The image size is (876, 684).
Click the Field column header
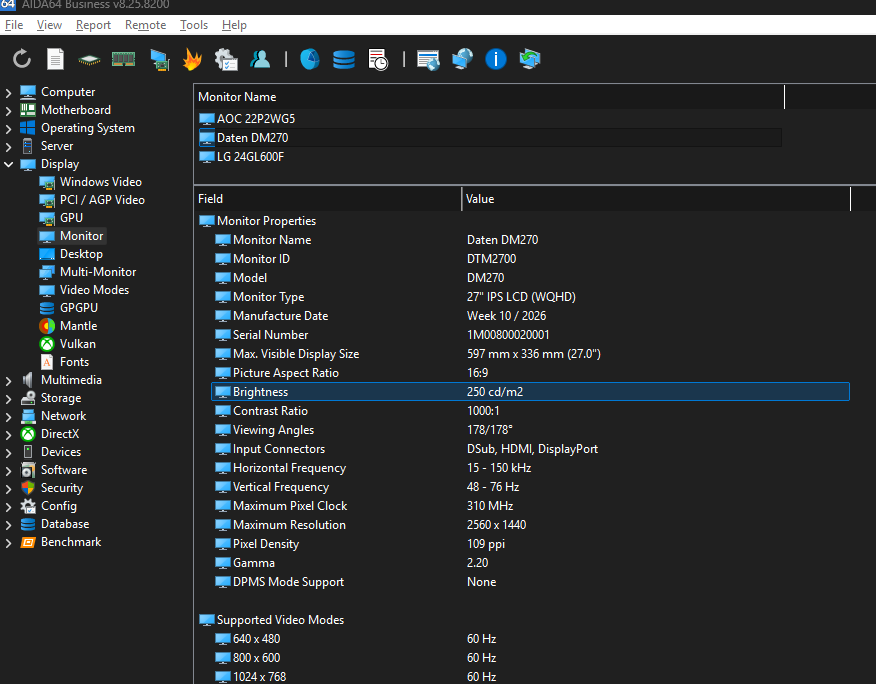211,199
